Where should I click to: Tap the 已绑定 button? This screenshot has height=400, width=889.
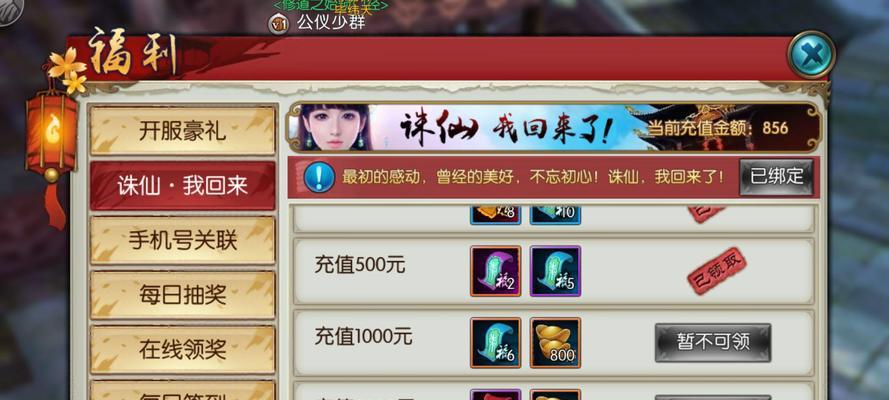click(776, 177)
